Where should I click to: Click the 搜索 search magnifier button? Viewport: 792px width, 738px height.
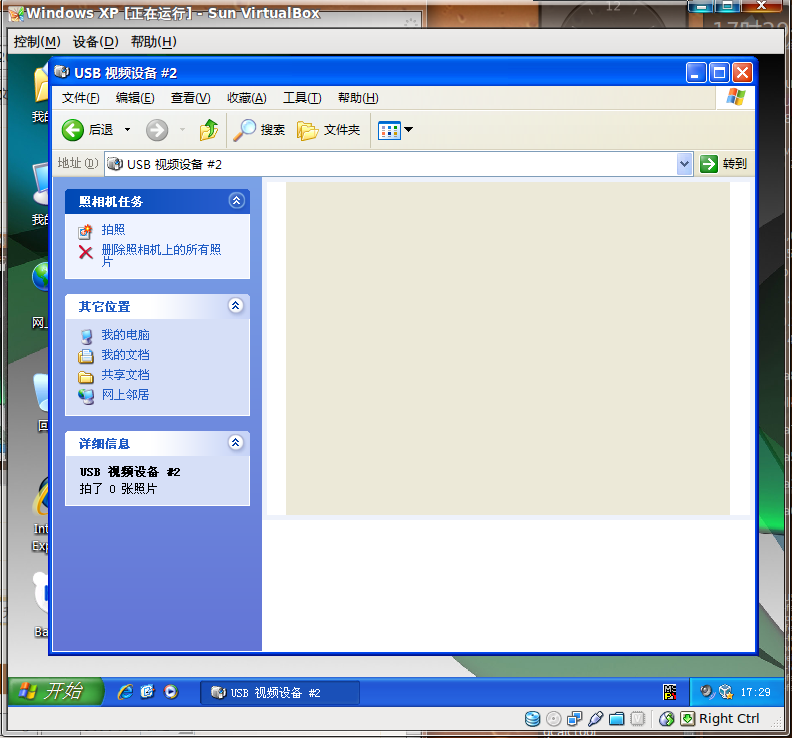tap(260, 130)
